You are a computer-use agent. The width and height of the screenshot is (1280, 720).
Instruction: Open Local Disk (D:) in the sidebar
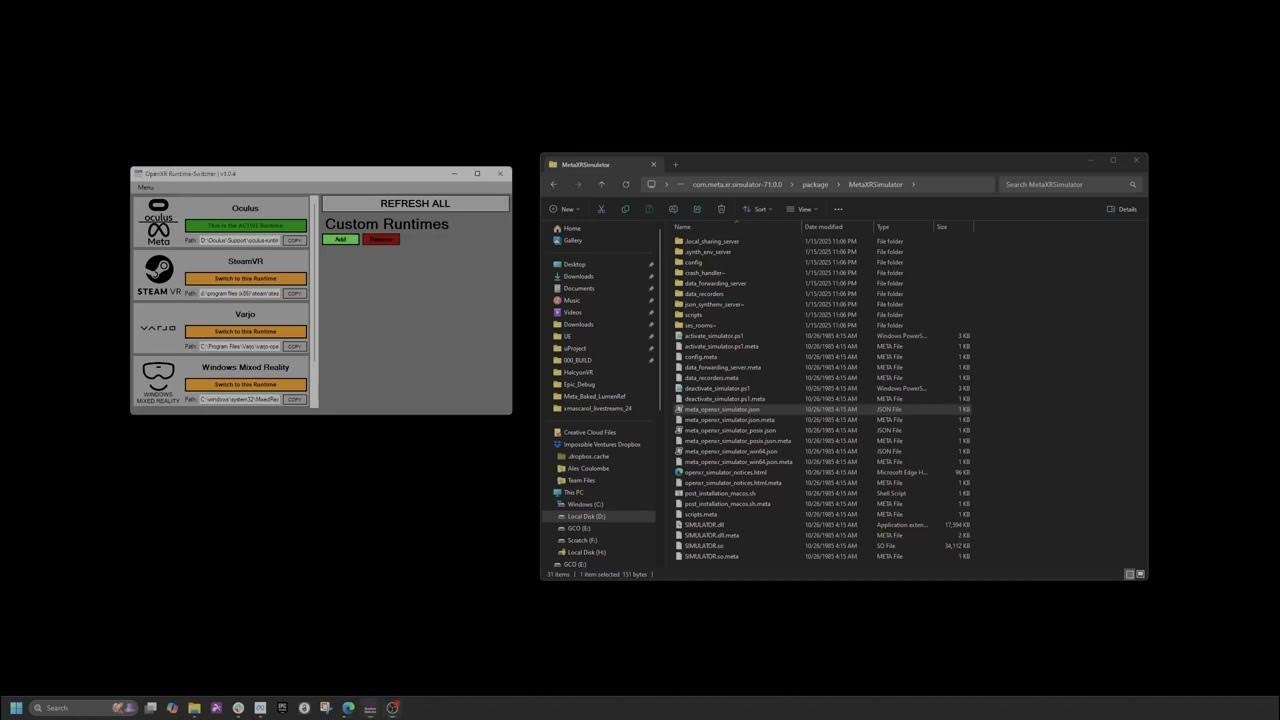point(586,516)
